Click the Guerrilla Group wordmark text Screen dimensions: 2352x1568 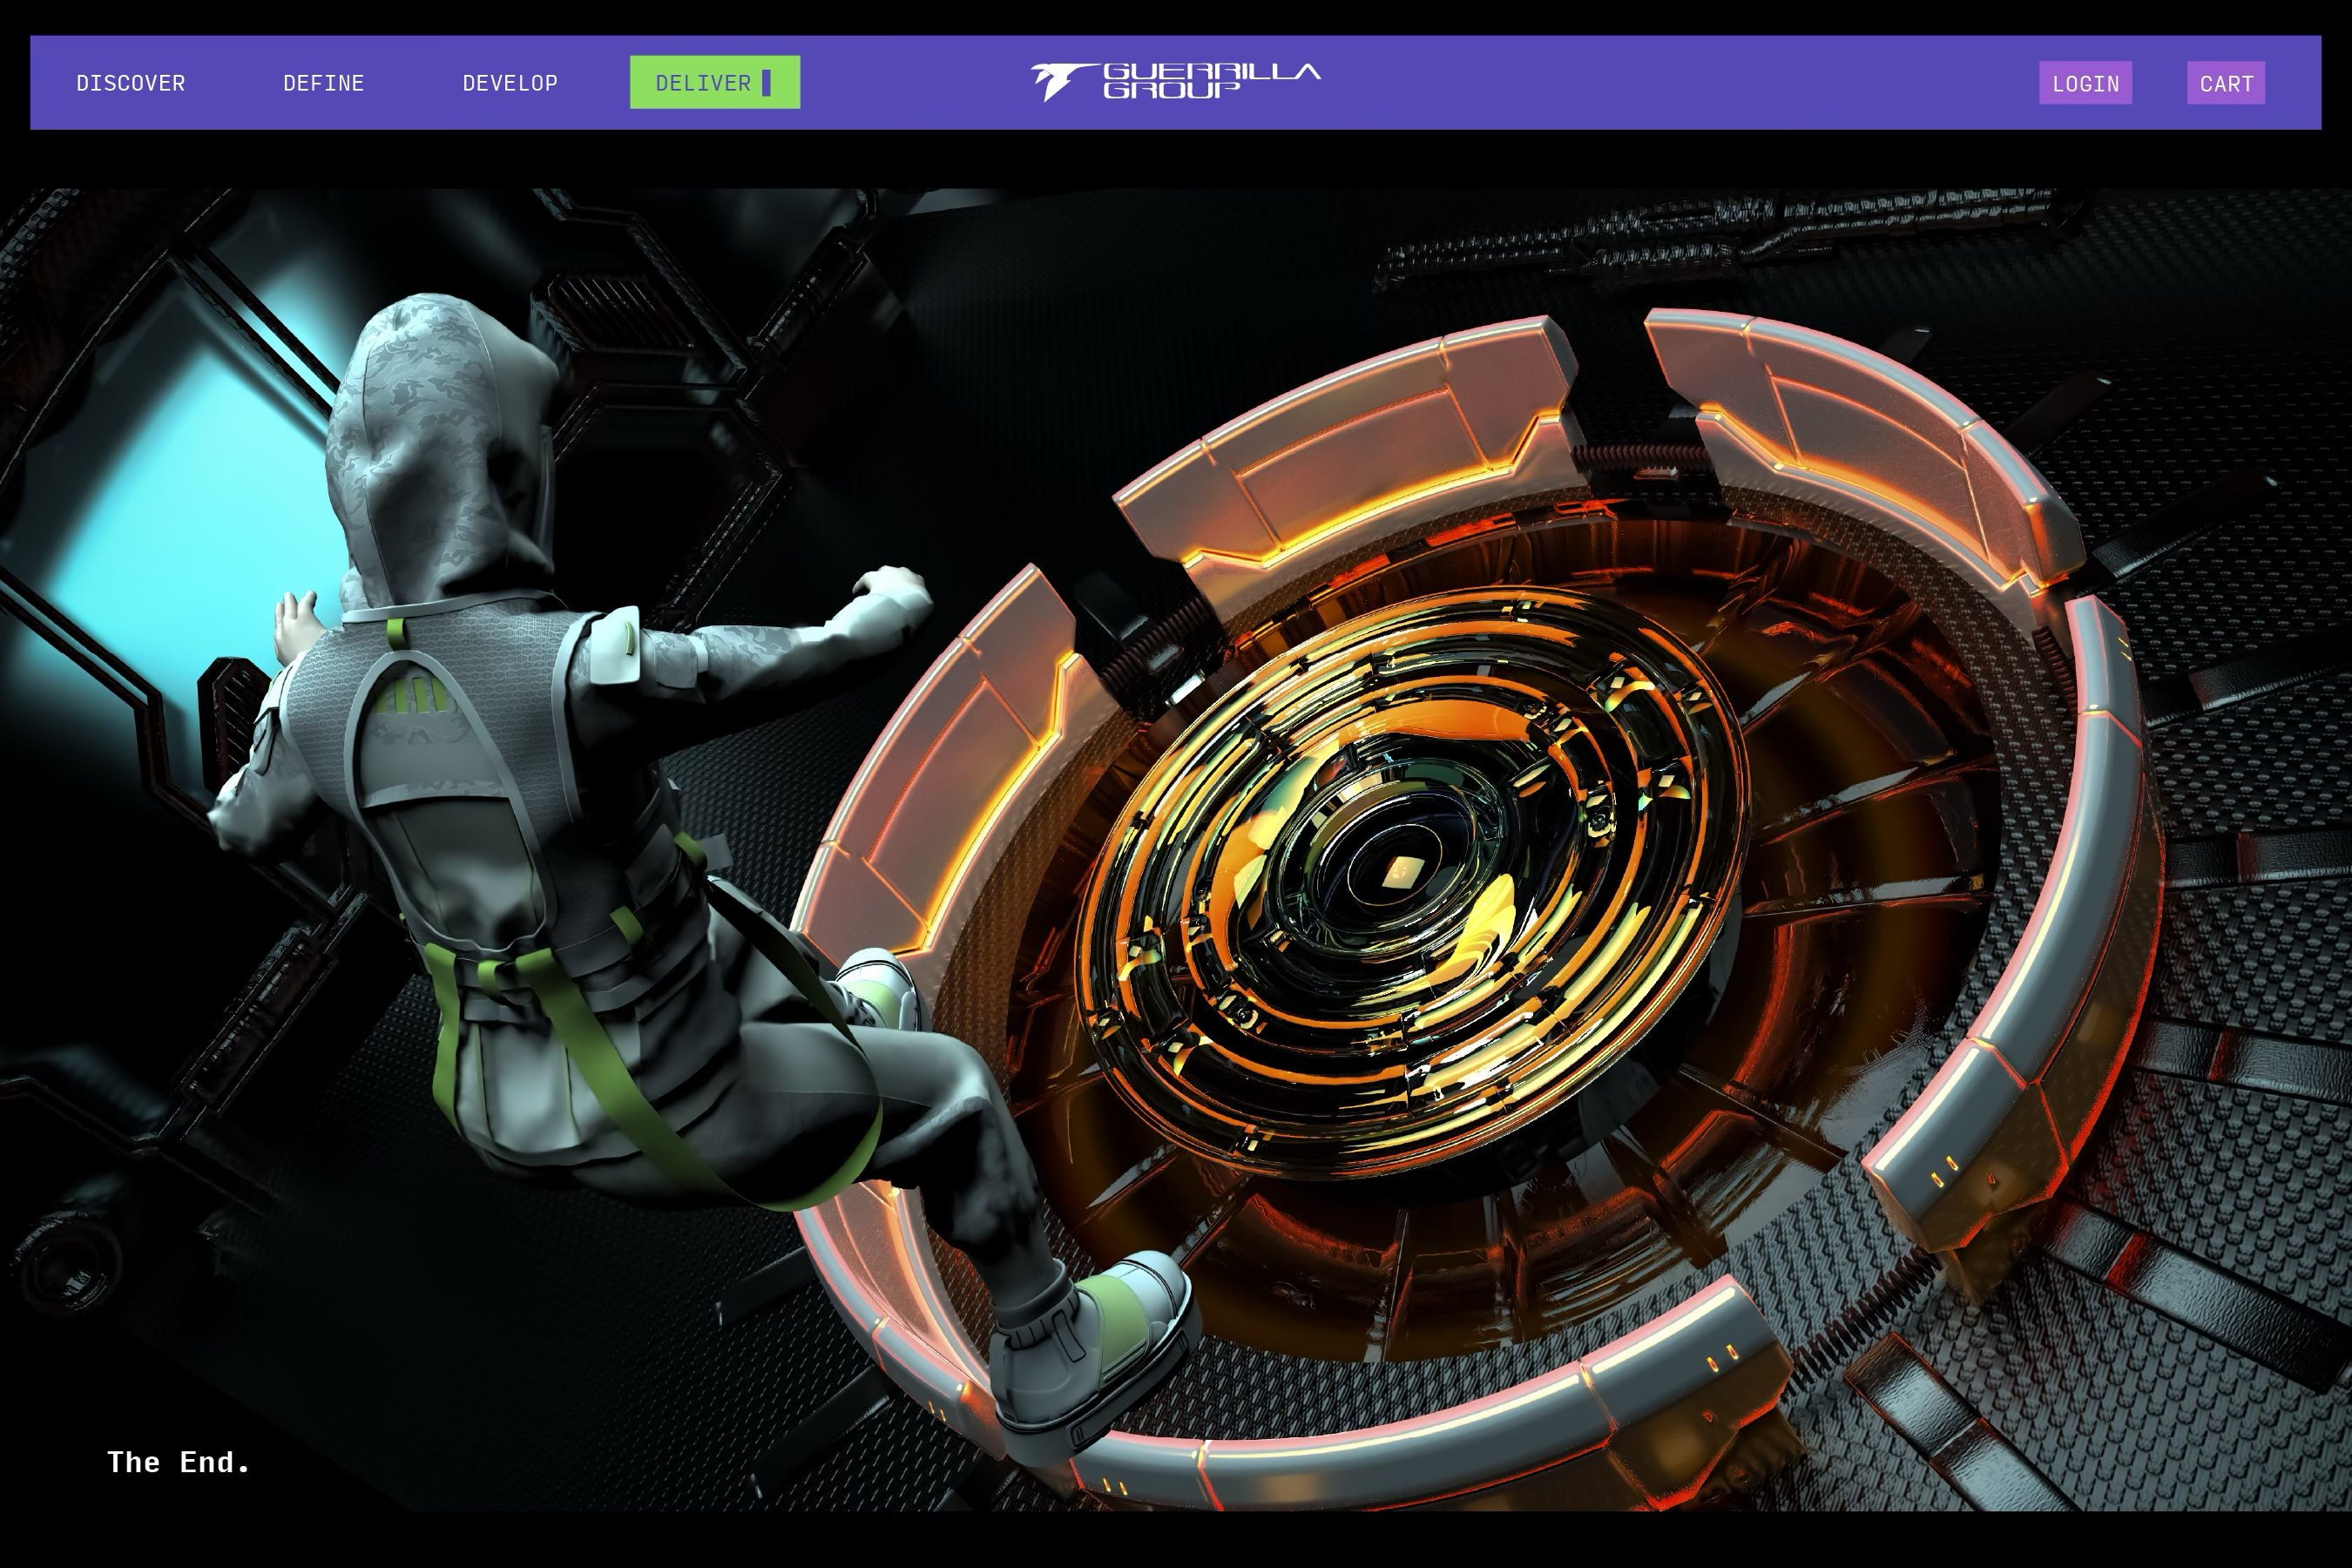[x=1210, y=80]
